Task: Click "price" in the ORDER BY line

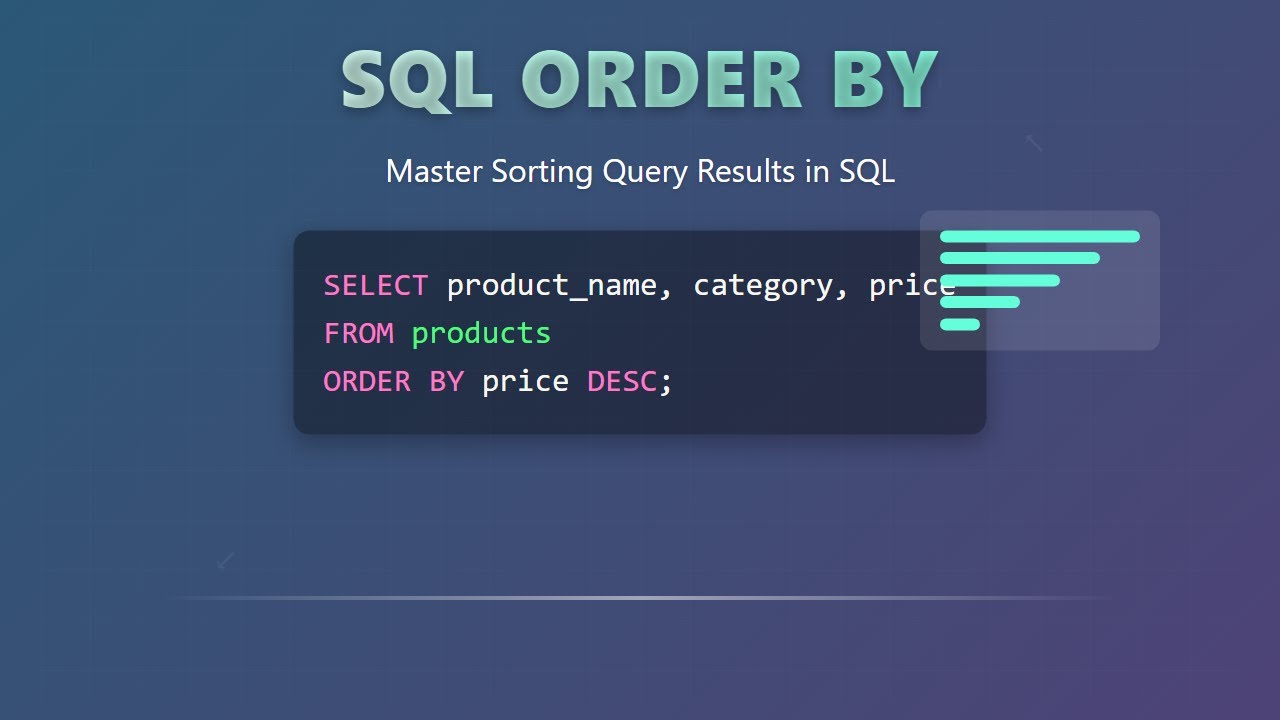Action: coord(525,381)
